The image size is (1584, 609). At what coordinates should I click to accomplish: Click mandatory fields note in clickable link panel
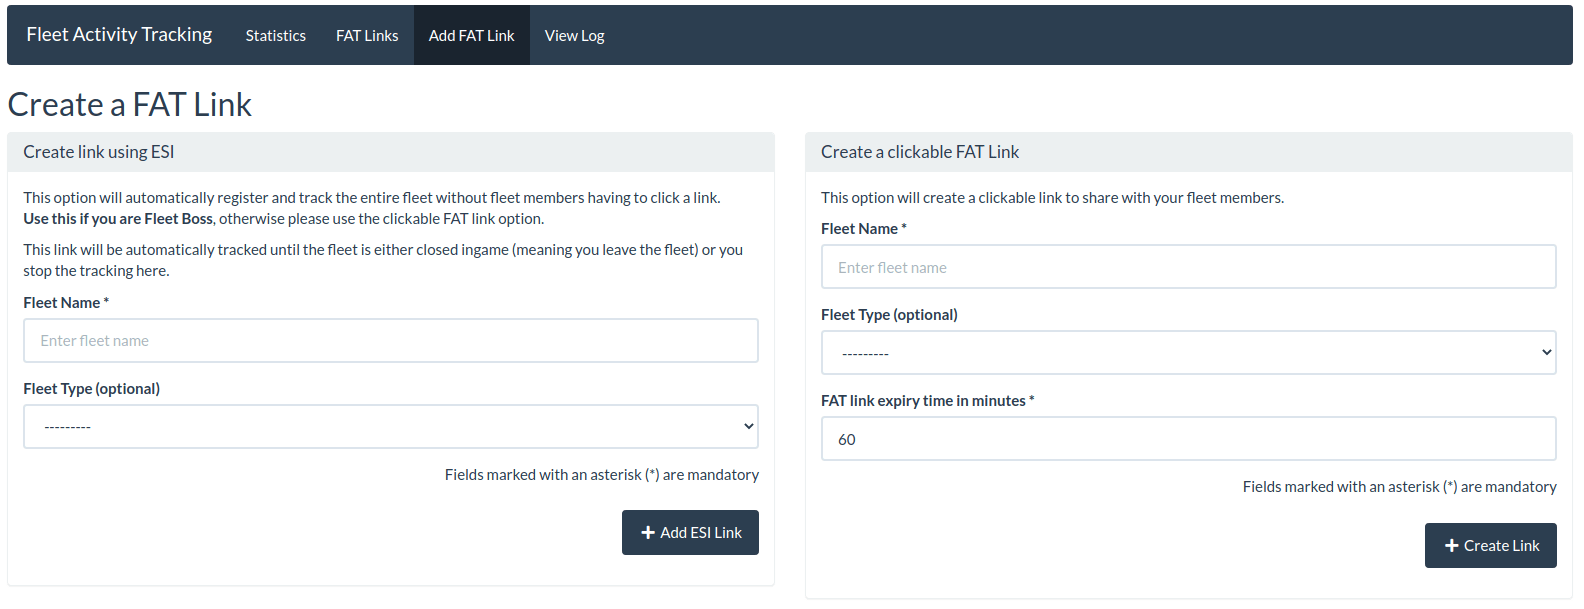(x=1400, y=487)
